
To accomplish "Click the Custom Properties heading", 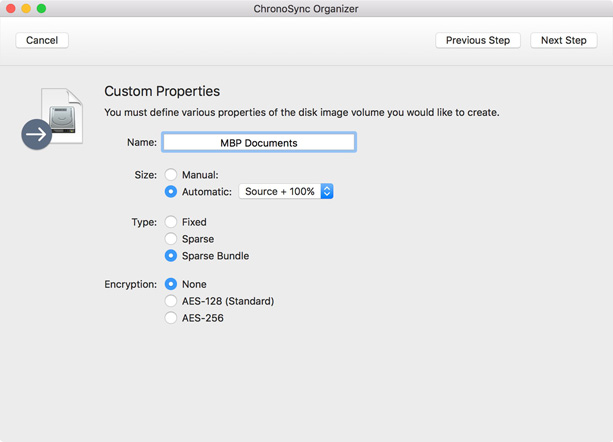I will [x=162, y=91].
